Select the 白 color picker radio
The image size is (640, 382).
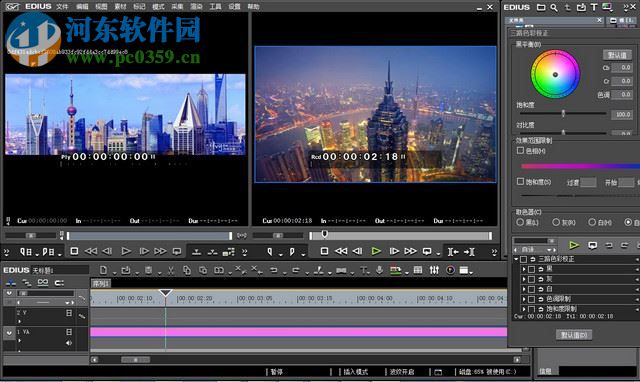click(592, 222)
